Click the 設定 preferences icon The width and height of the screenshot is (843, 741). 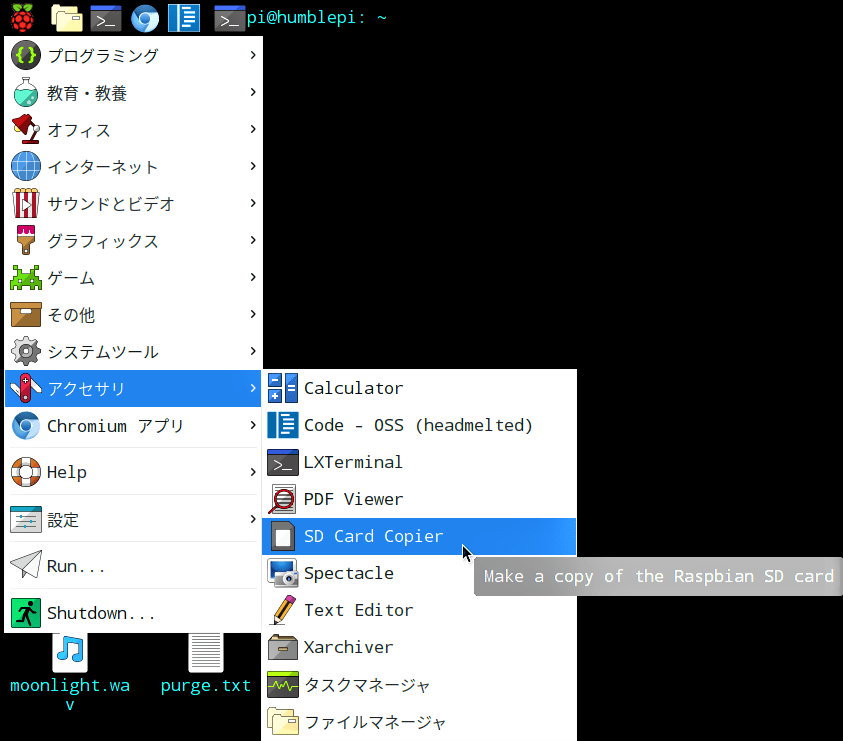coord(26,519)
